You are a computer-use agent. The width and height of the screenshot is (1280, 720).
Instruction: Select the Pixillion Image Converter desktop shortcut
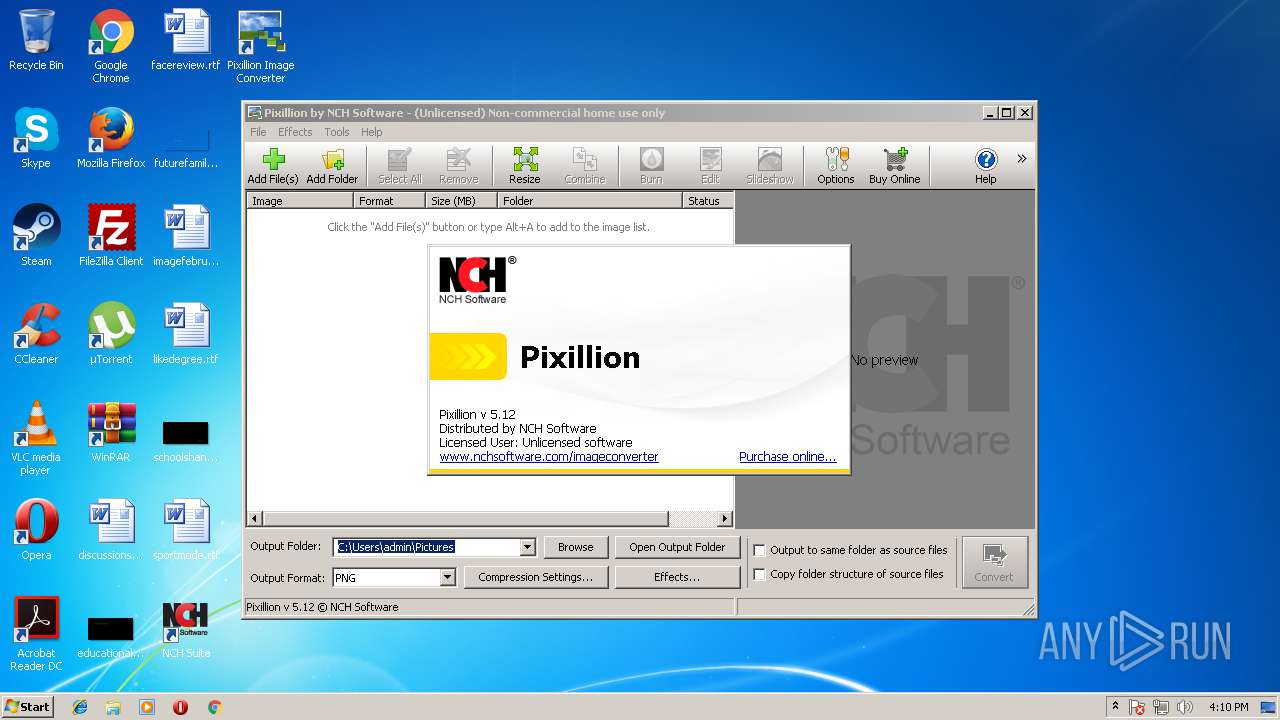[261, 47]
